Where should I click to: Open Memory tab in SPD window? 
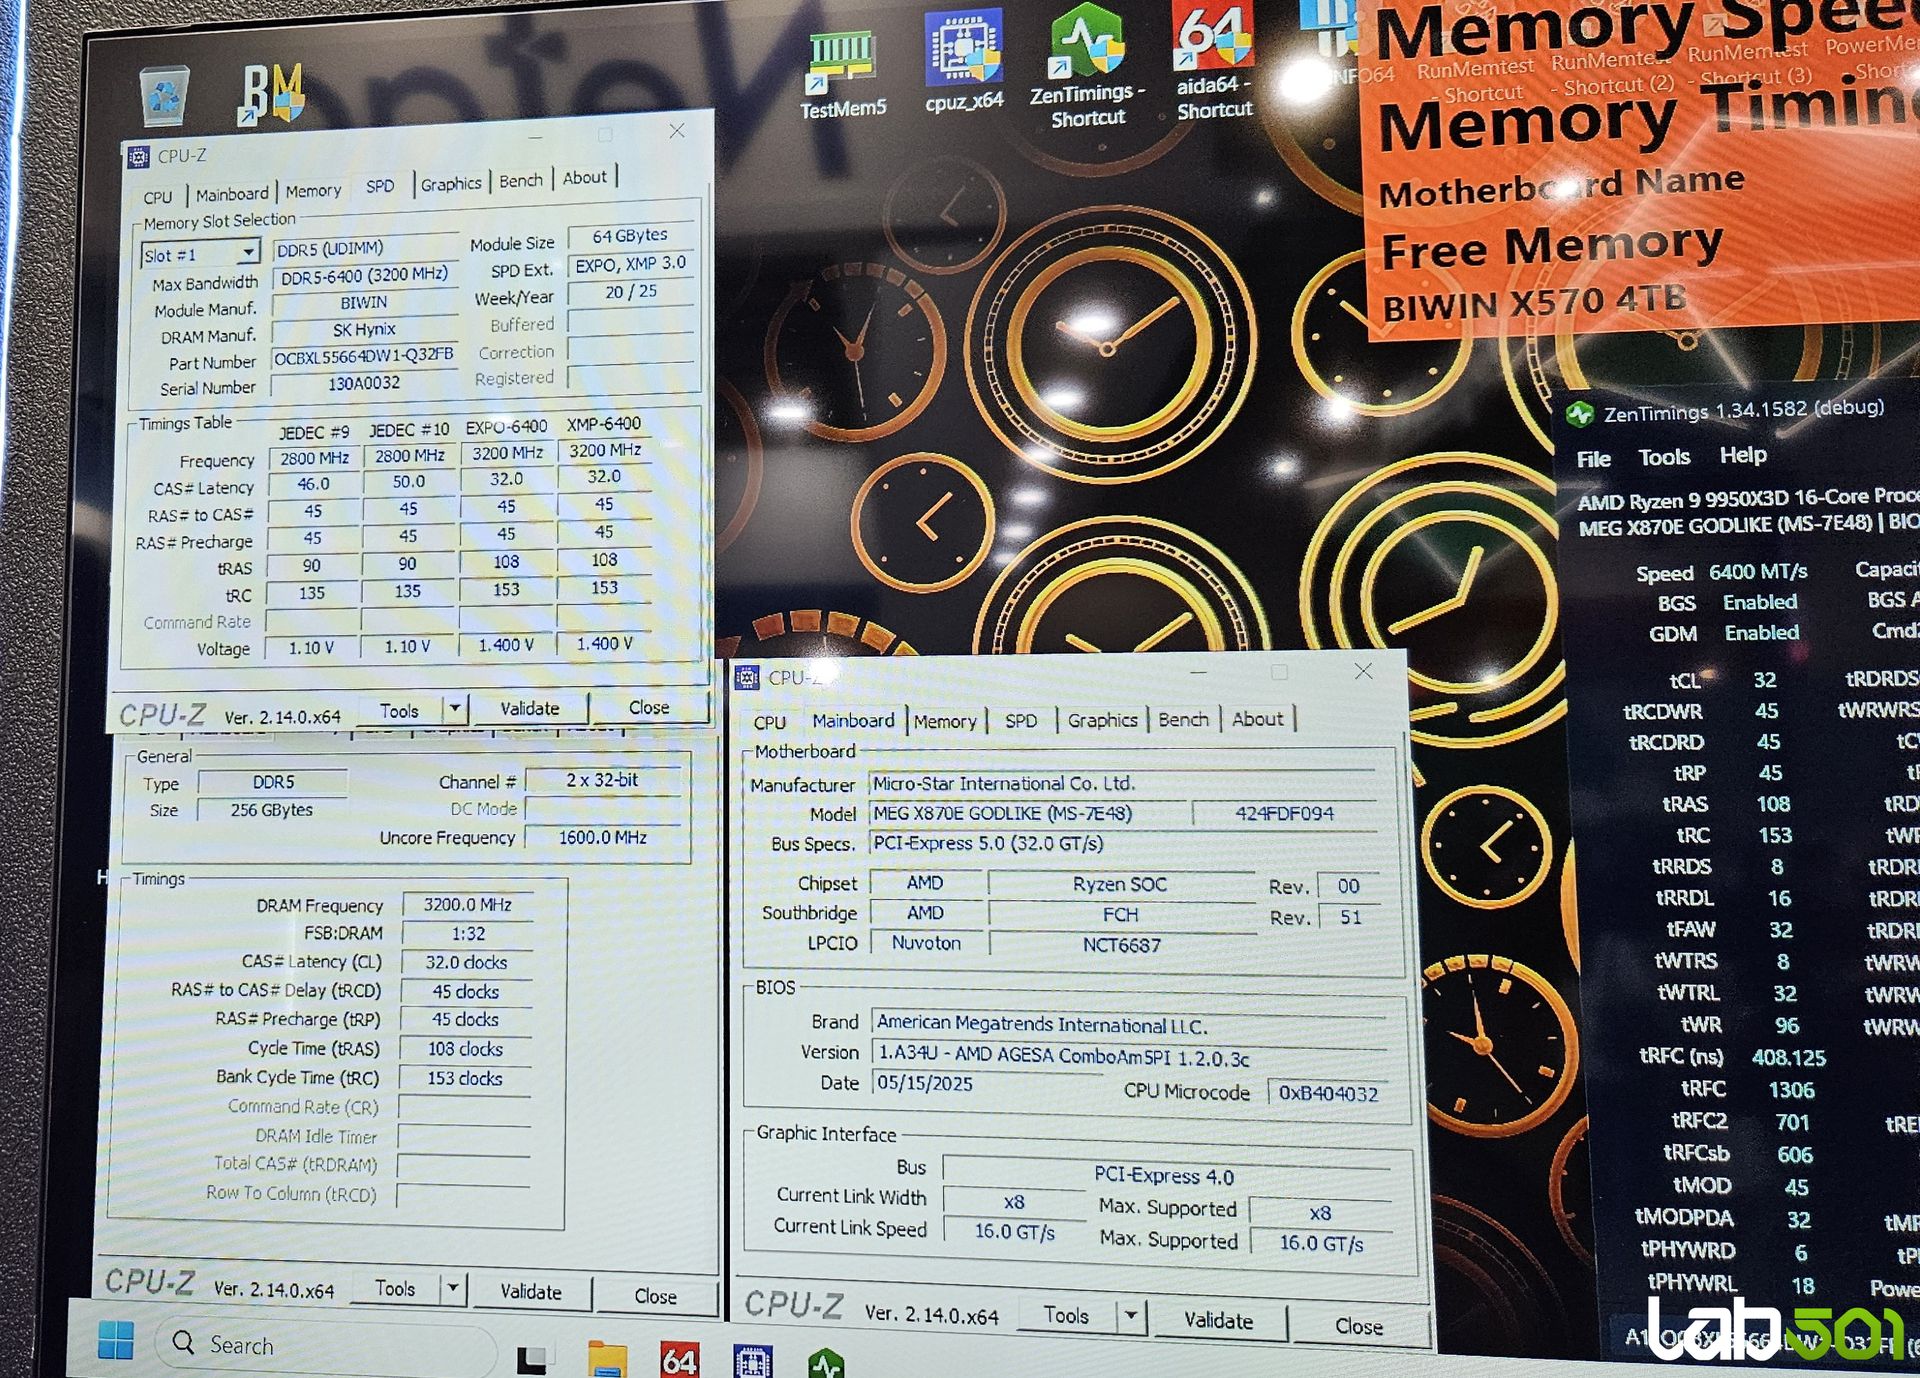313,190
